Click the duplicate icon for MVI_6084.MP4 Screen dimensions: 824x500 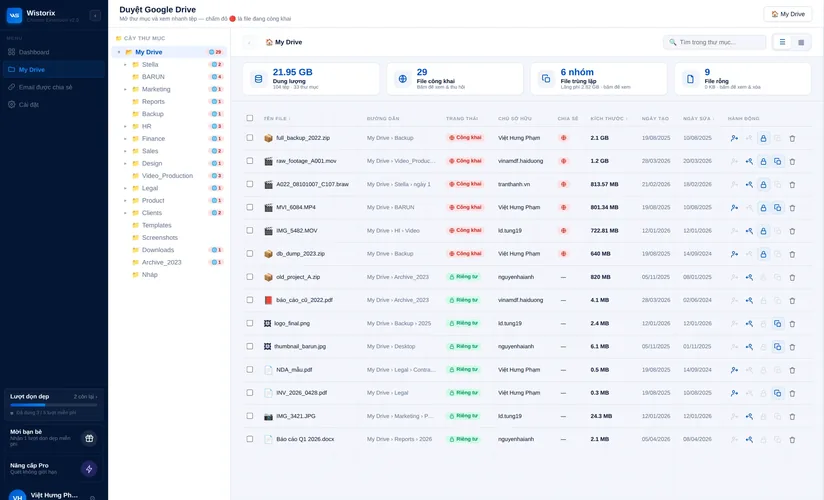tap(777, 208)
